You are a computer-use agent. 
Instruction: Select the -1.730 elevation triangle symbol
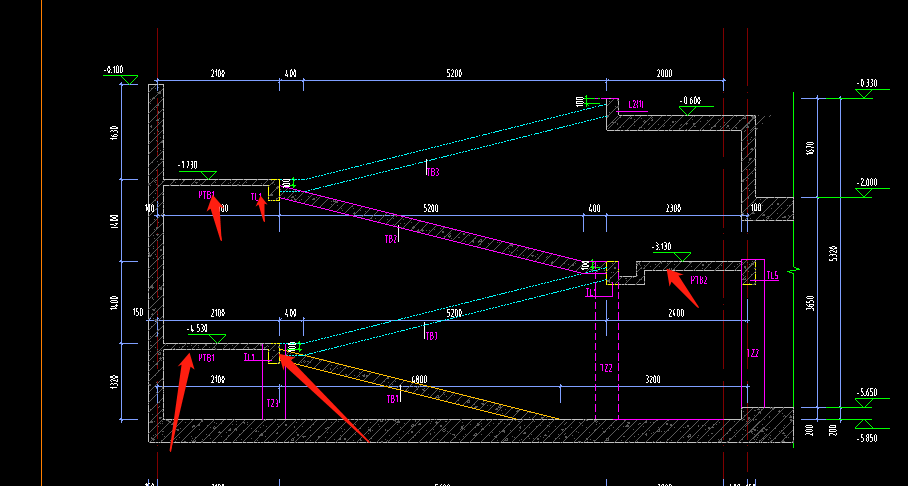(209, 174)
